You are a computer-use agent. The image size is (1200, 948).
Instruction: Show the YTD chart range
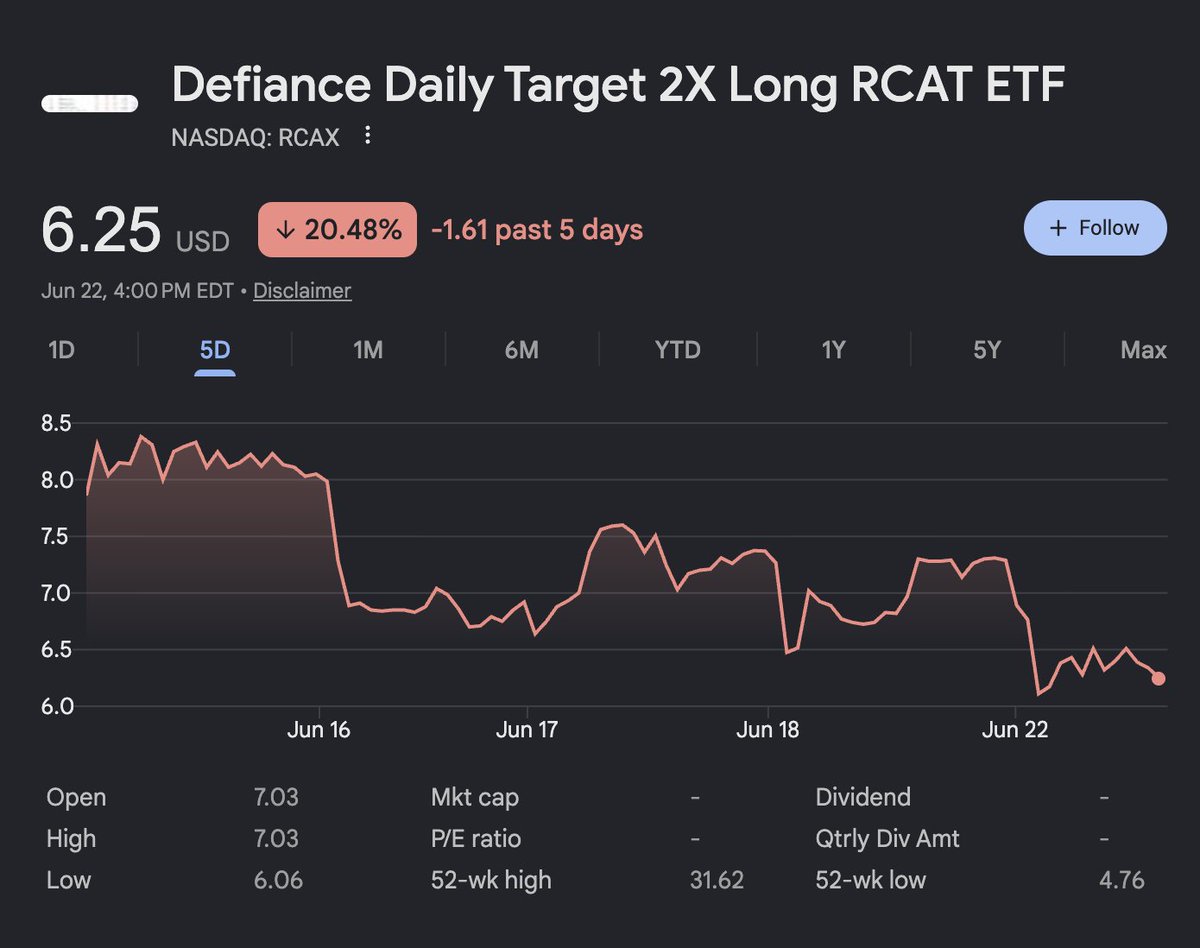pos(677,350)
